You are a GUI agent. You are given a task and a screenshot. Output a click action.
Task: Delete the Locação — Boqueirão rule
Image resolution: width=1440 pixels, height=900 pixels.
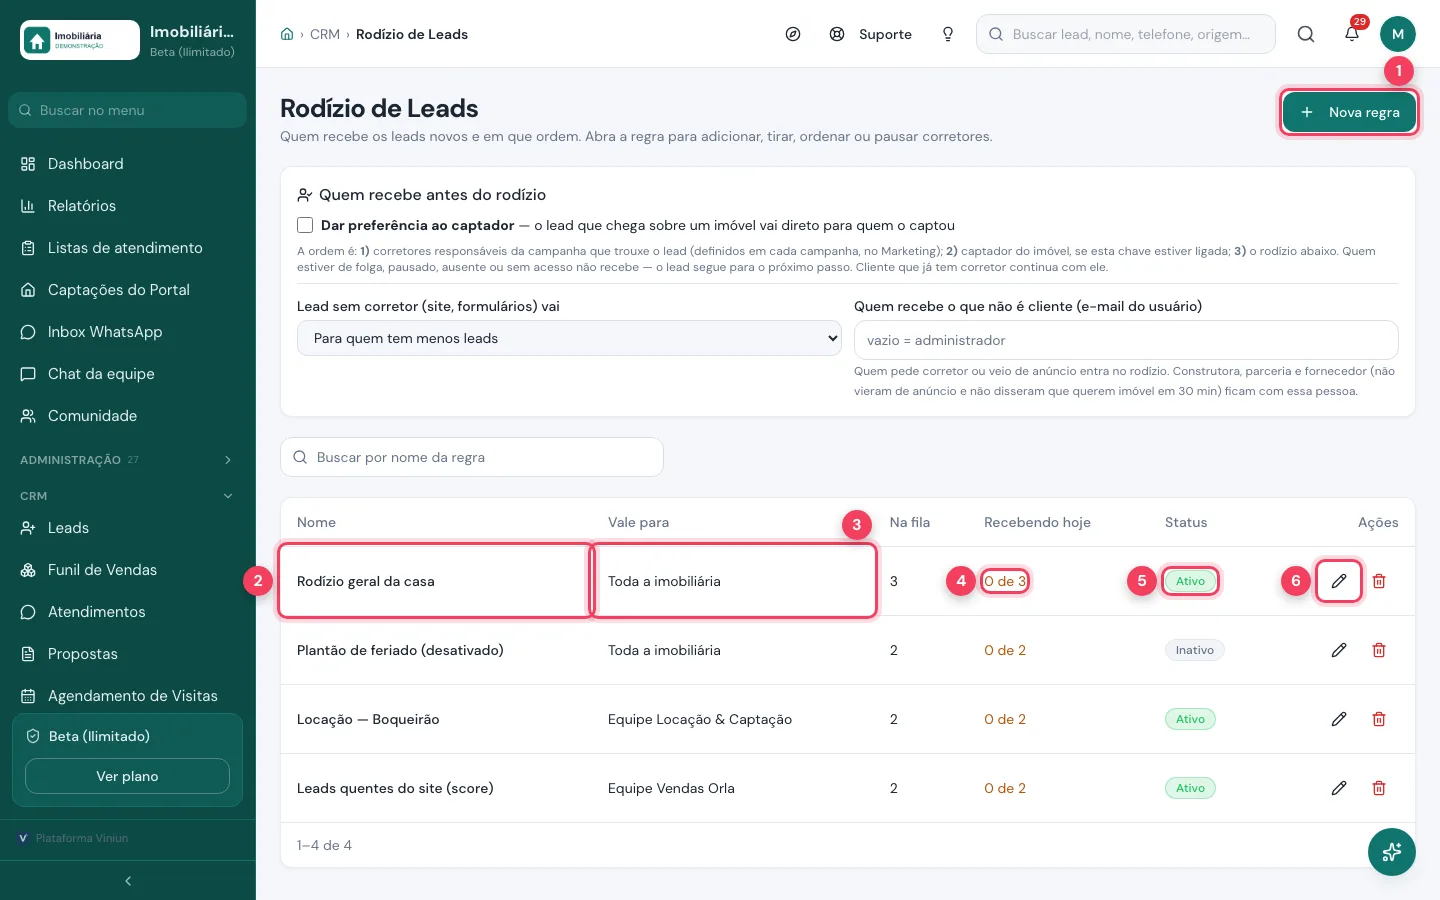tap(1379, 719)
